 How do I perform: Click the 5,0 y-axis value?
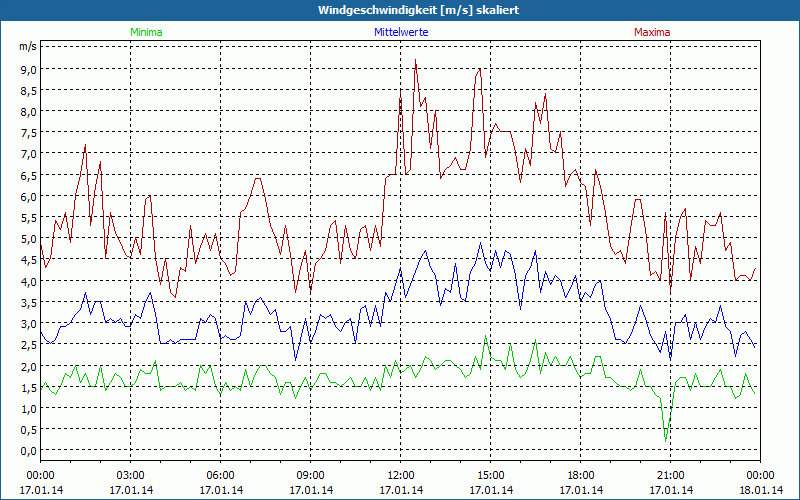click(x=28, y=239)
